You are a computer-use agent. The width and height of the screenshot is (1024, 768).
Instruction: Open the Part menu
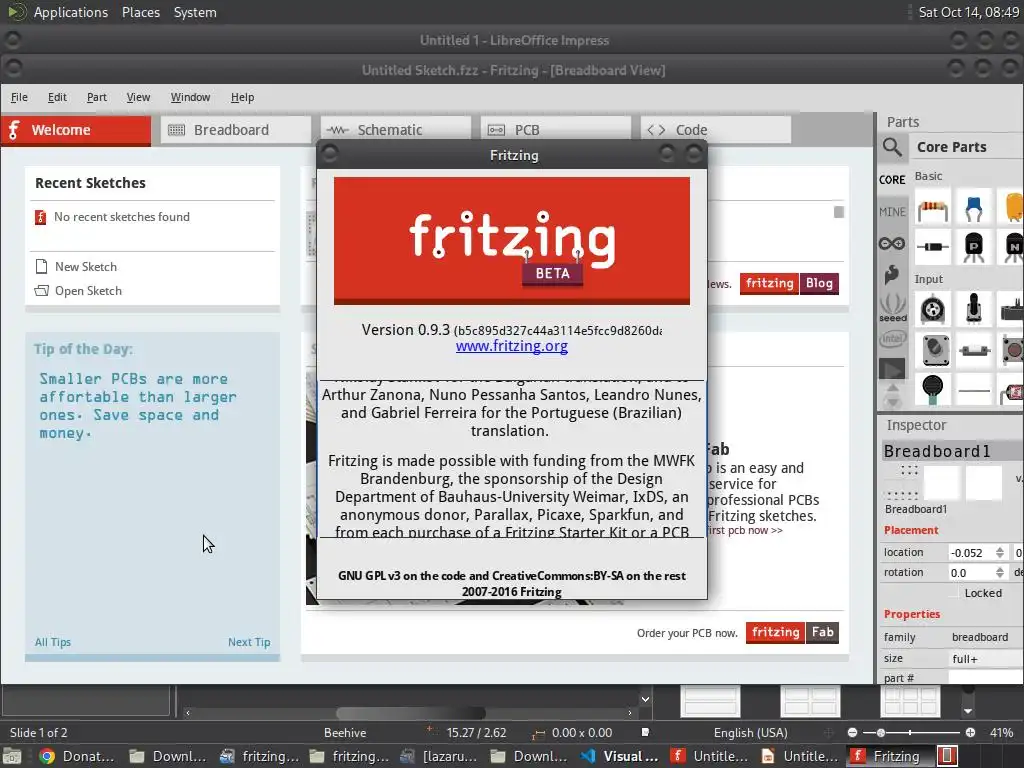[x=97, y=97]
